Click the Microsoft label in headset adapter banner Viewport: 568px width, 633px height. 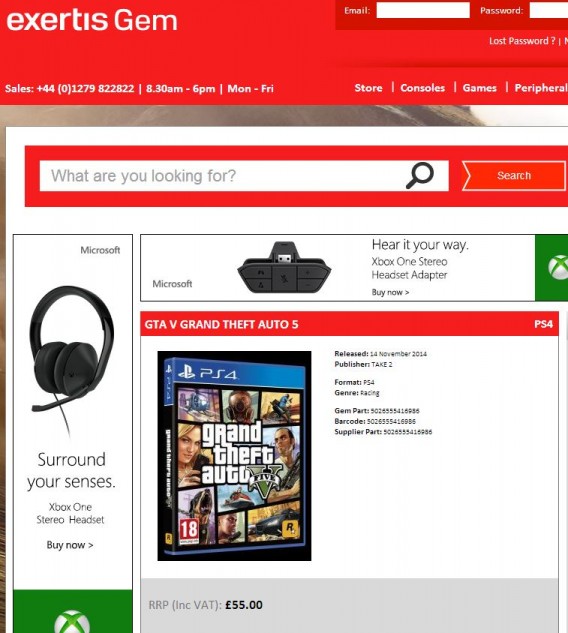[x=172, y=284]
